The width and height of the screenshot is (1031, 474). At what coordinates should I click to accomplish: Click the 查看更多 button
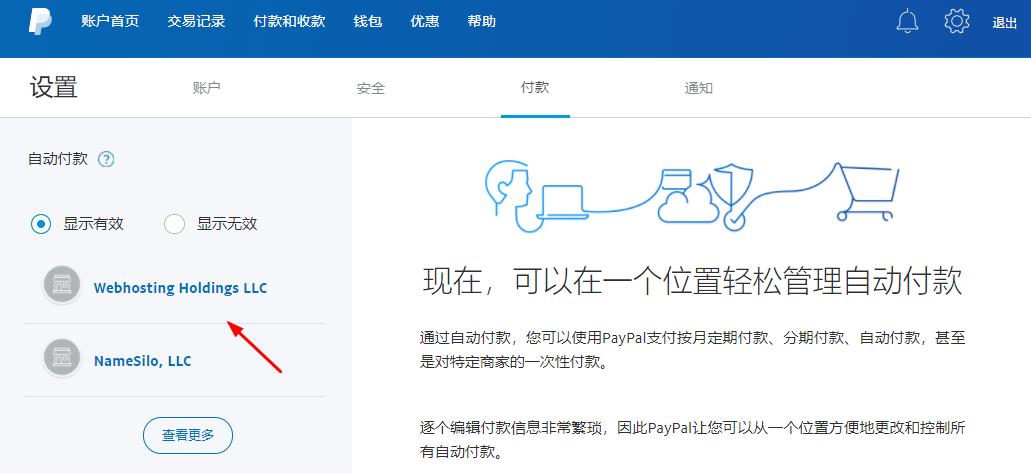[188, 435]
